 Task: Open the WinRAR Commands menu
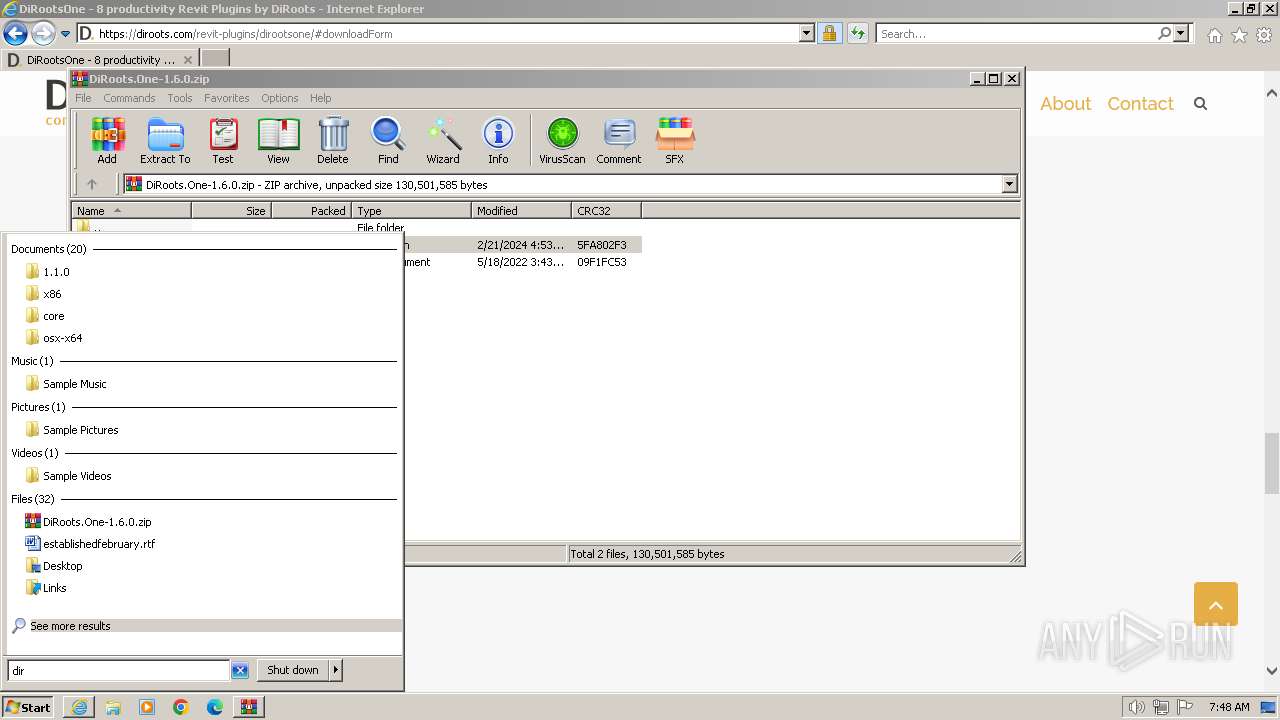click(x=129, y=98)
